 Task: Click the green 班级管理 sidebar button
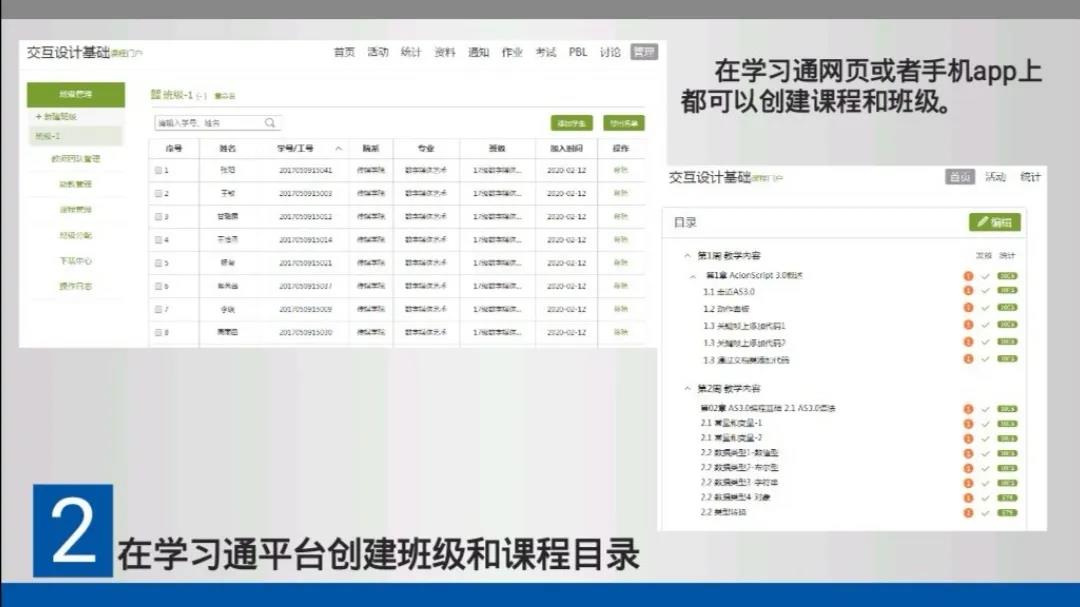[76, 94]
